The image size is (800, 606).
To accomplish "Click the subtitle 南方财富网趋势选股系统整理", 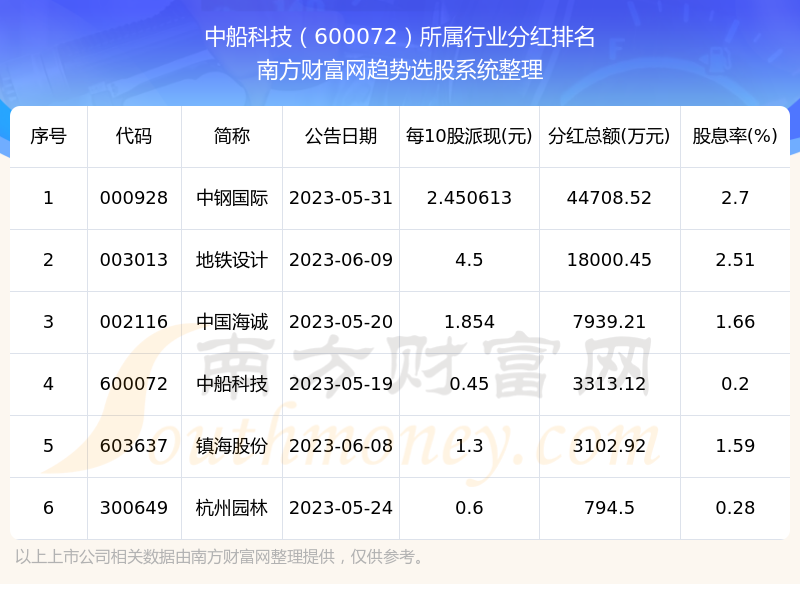I will coord(399,70).
